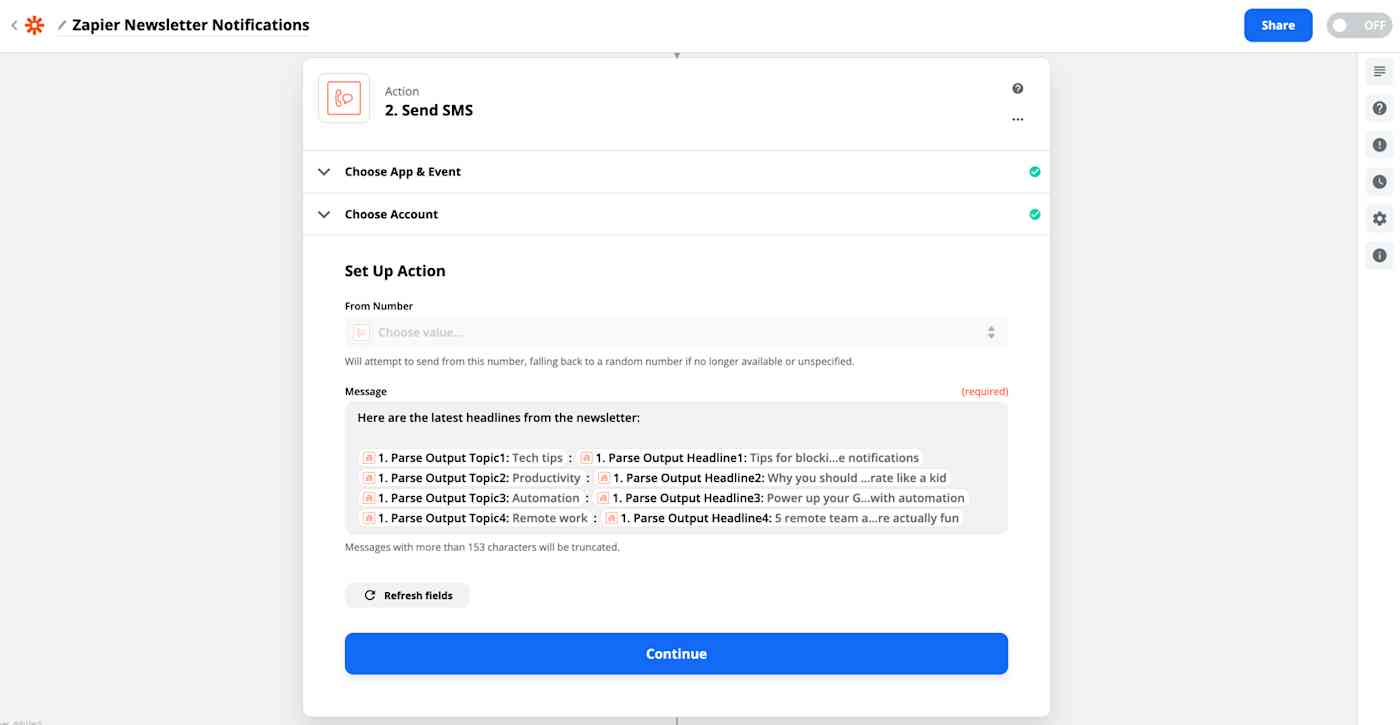This screenshot has width=1400, height=725.
Task: Click the Zapier logo in the top bar
Action: (x=34, y=24)
